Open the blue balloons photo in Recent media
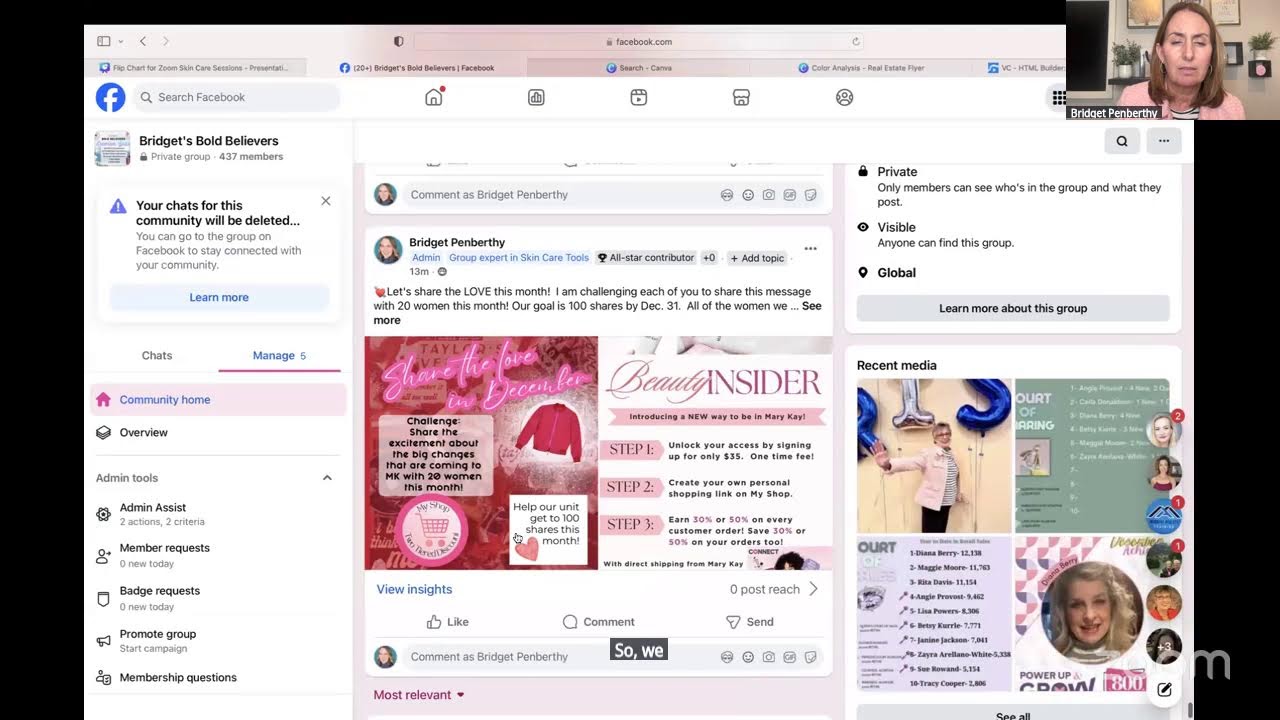 point(934,456)
